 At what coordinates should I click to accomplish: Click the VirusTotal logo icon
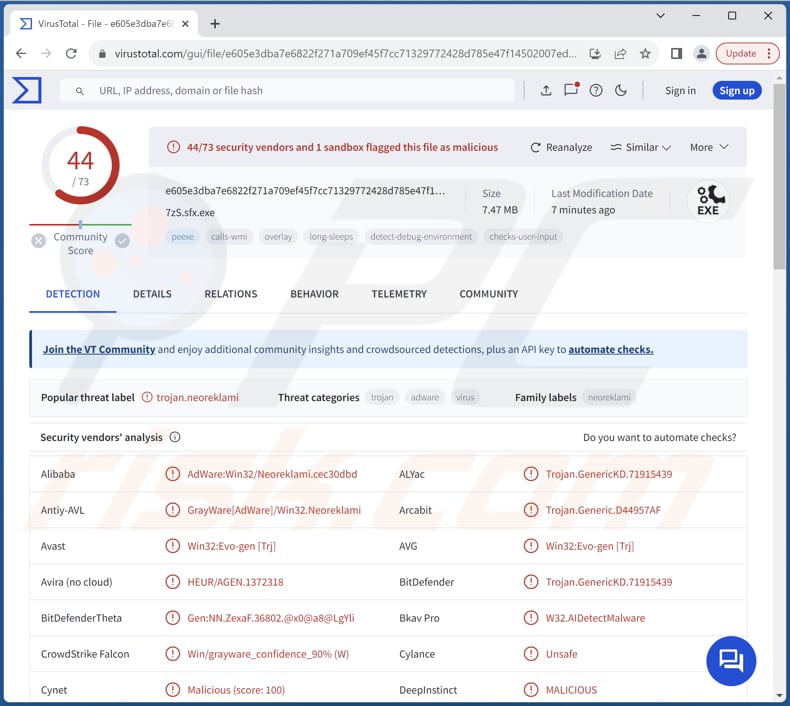pyautogui.click(x=27, y=90)
